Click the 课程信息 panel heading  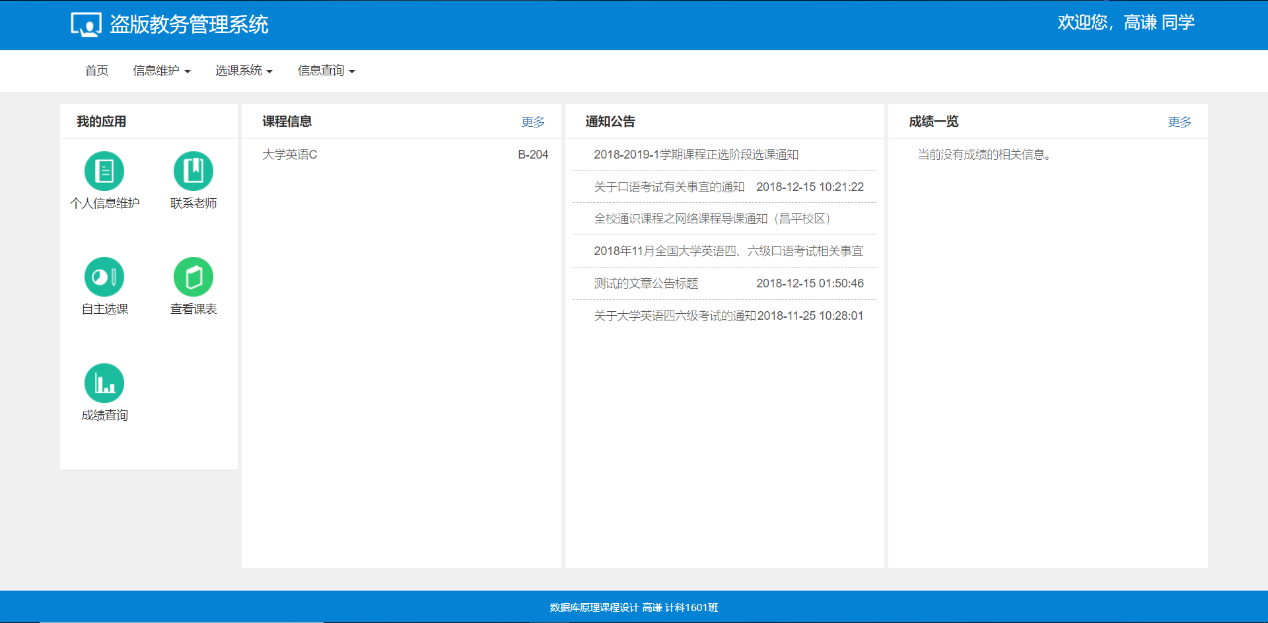288,122
